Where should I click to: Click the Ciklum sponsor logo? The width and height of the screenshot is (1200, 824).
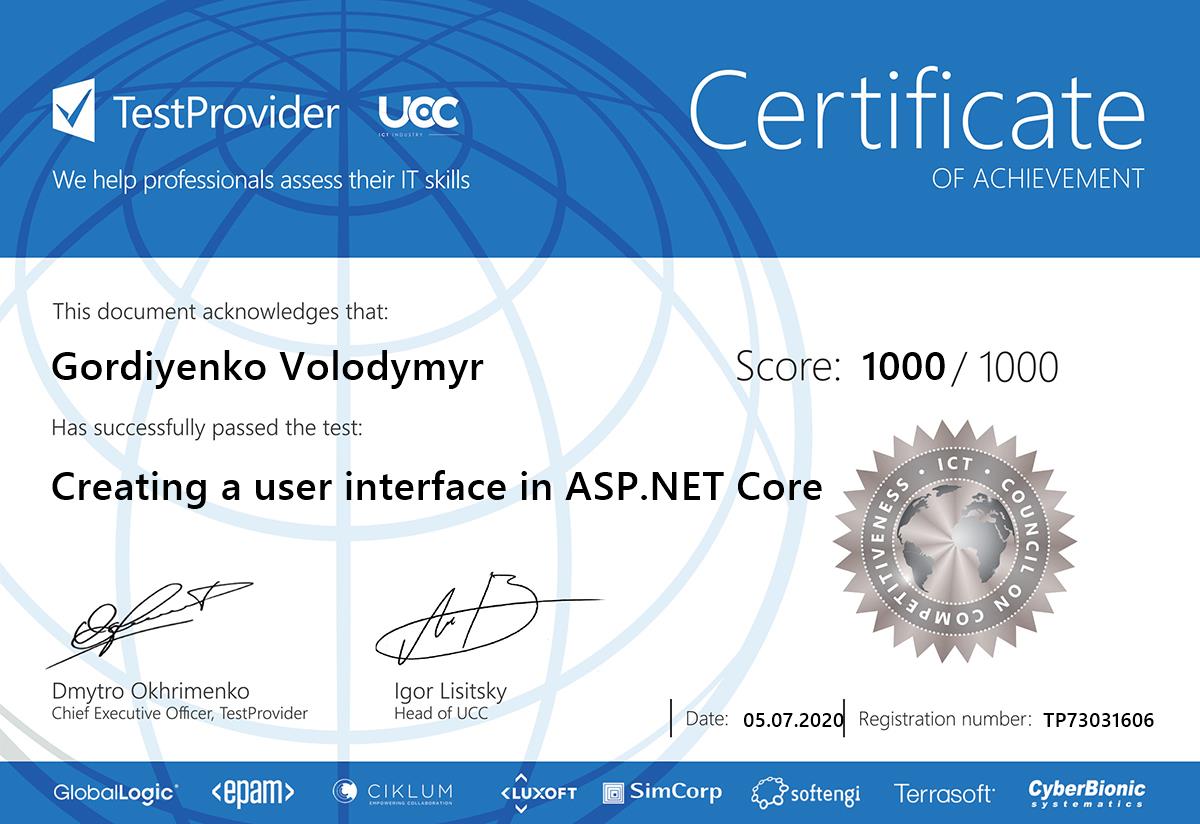click(393, 792)
